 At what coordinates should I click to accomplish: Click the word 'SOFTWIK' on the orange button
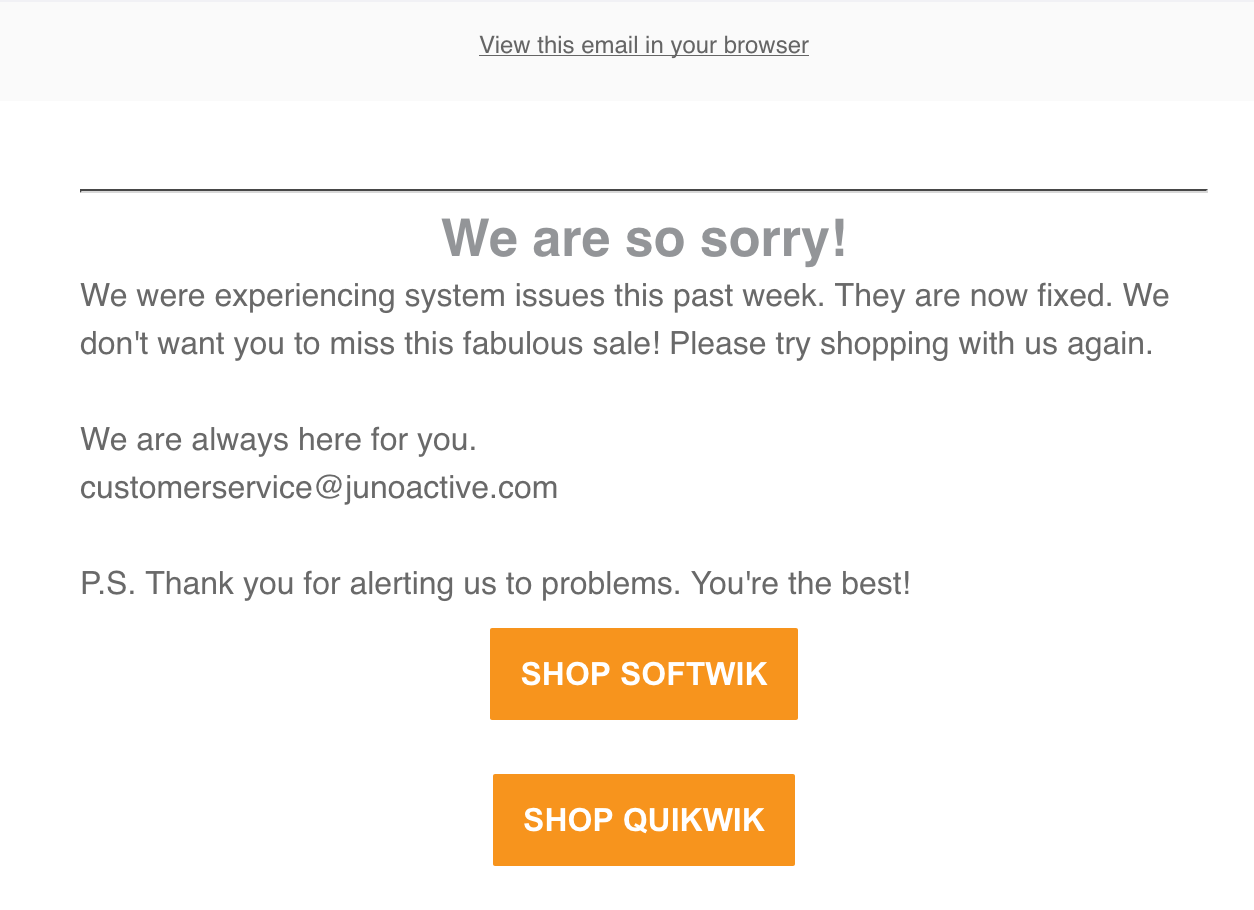(x=693, y=674)
